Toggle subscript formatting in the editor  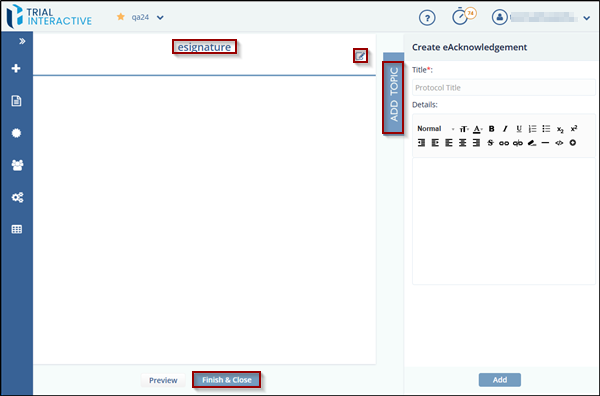click(x=560, y=129)
